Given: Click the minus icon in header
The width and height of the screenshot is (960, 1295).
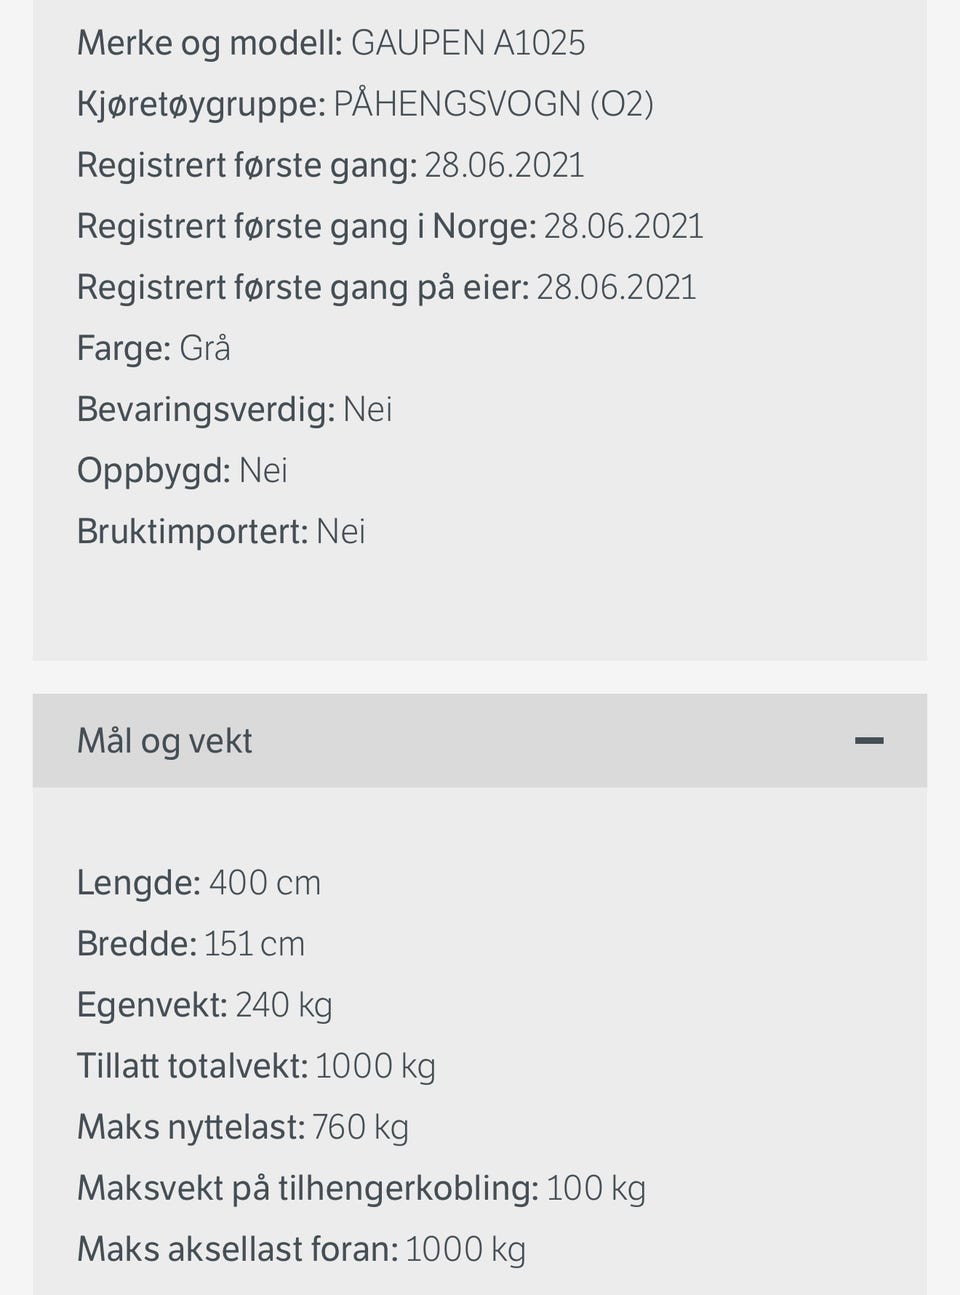Looking at the screenshot, I should point(869,741).
